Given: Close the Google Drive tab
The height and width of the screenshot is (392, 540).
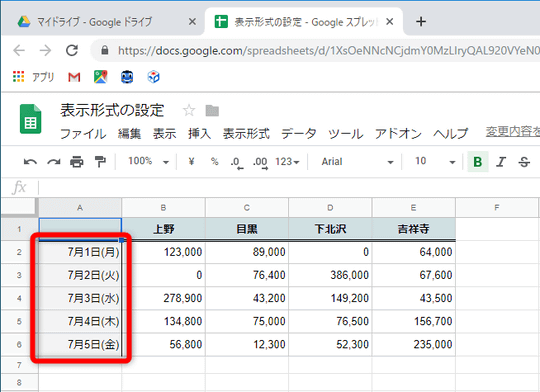Looking at the screenshot, I should [x=193, y=22].
